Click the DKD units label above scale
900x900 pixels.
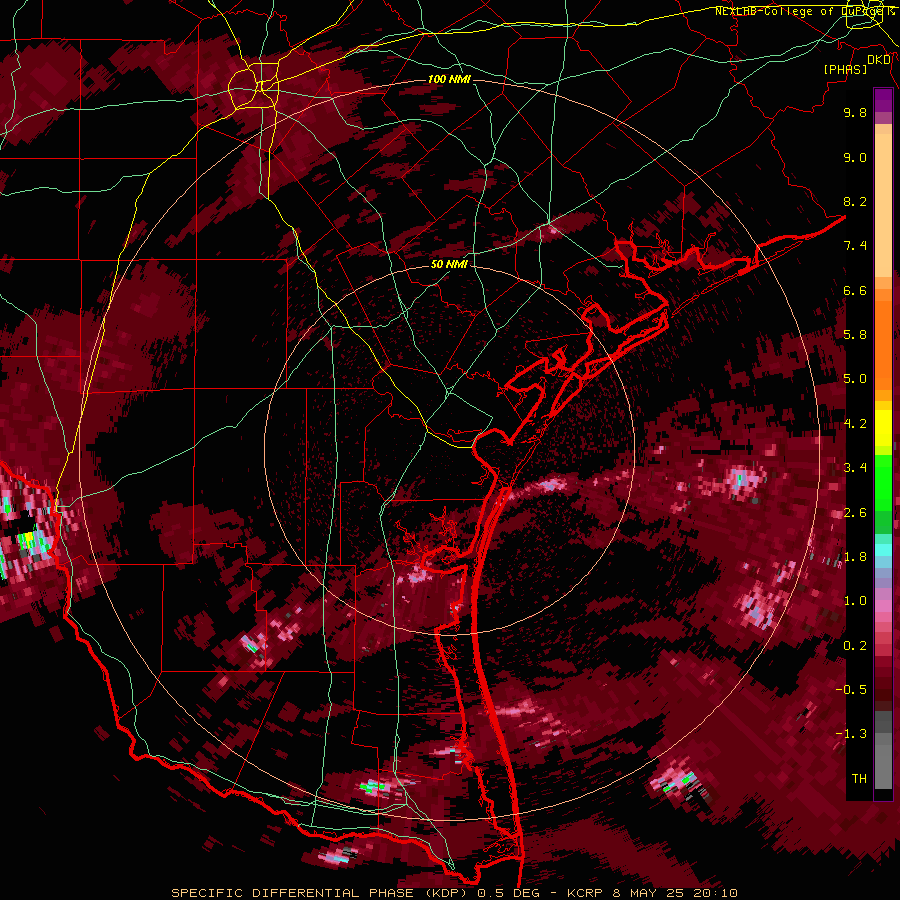point(879,60)
